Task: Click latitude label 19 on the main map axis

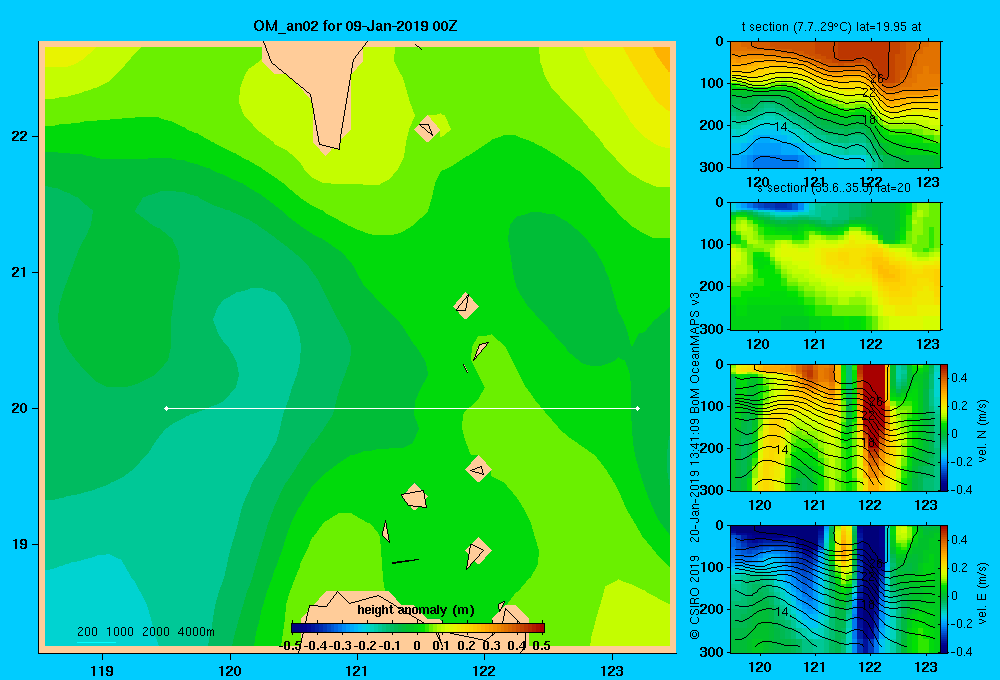Action: pyautogui.click(x=20, y=544)
